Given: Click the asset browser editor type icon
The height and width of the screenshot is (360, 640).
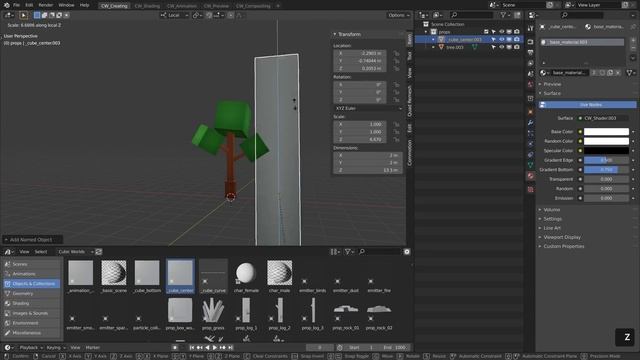Looking at the screenshot, I should click(x=8, y=252).
